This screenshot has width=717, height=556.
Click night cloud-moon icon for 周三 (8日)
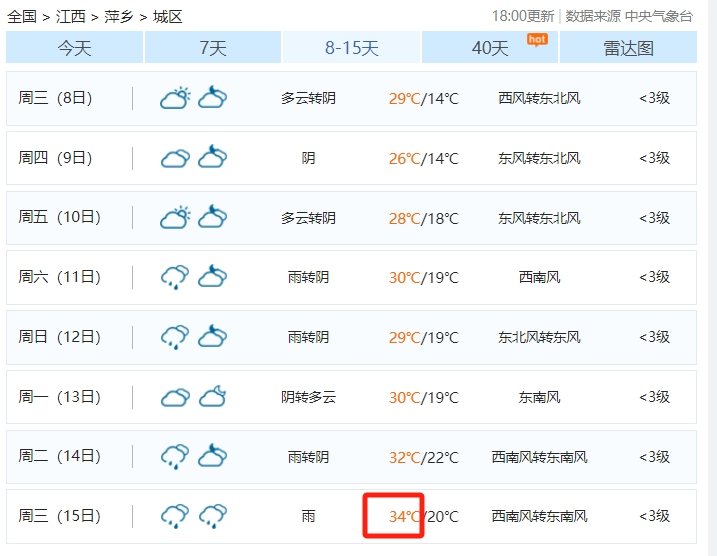point(213,96)
